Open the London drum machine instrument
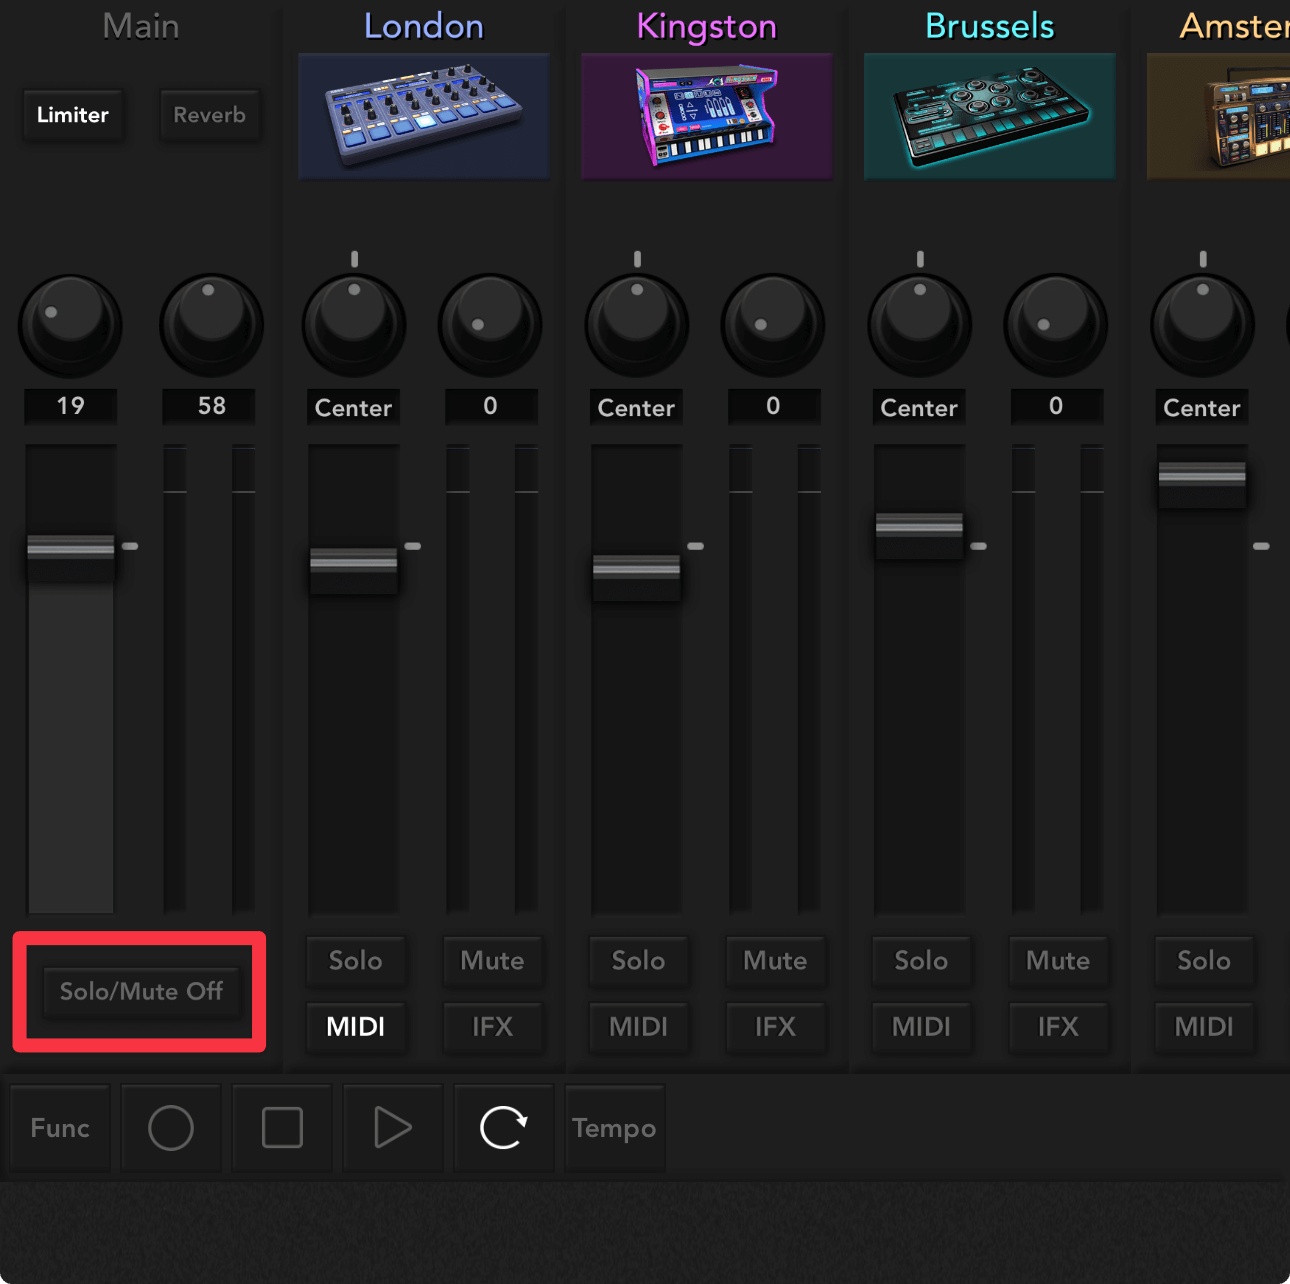Screen dimensions: 1290x1284 (x=424, y=116)
